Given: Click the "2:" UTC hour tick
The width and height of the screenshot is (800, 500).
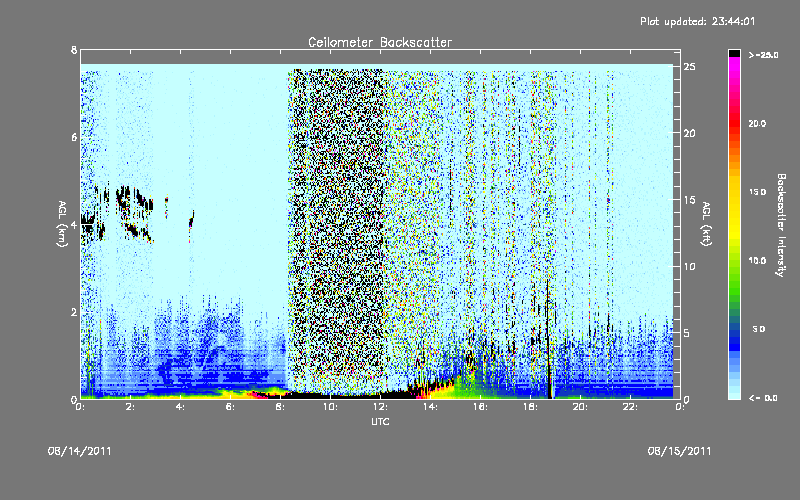Looking at the screenshot, I should pyautogui.click(x=130, y=407).
